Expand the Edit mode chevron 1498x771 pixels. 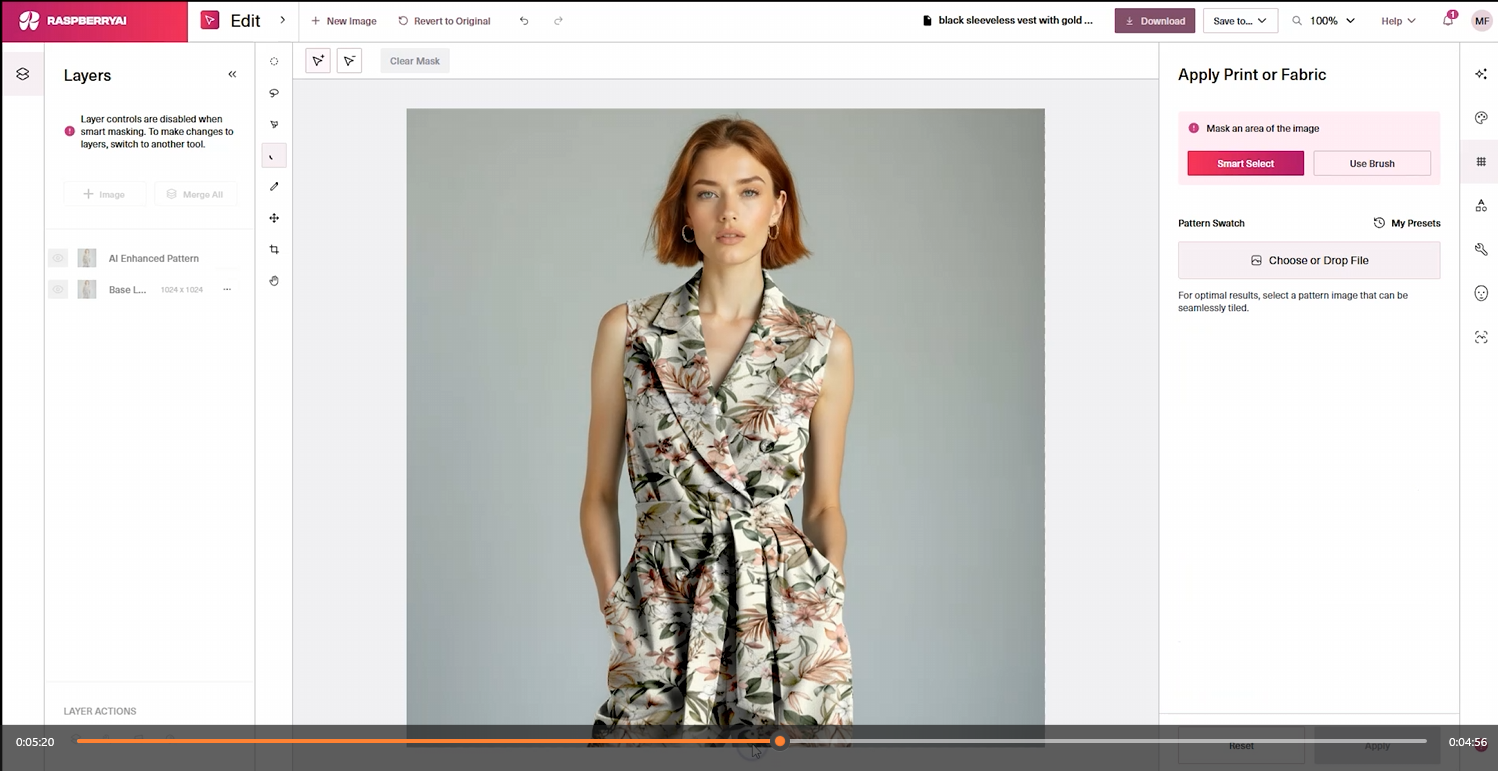tap(282, 20)
